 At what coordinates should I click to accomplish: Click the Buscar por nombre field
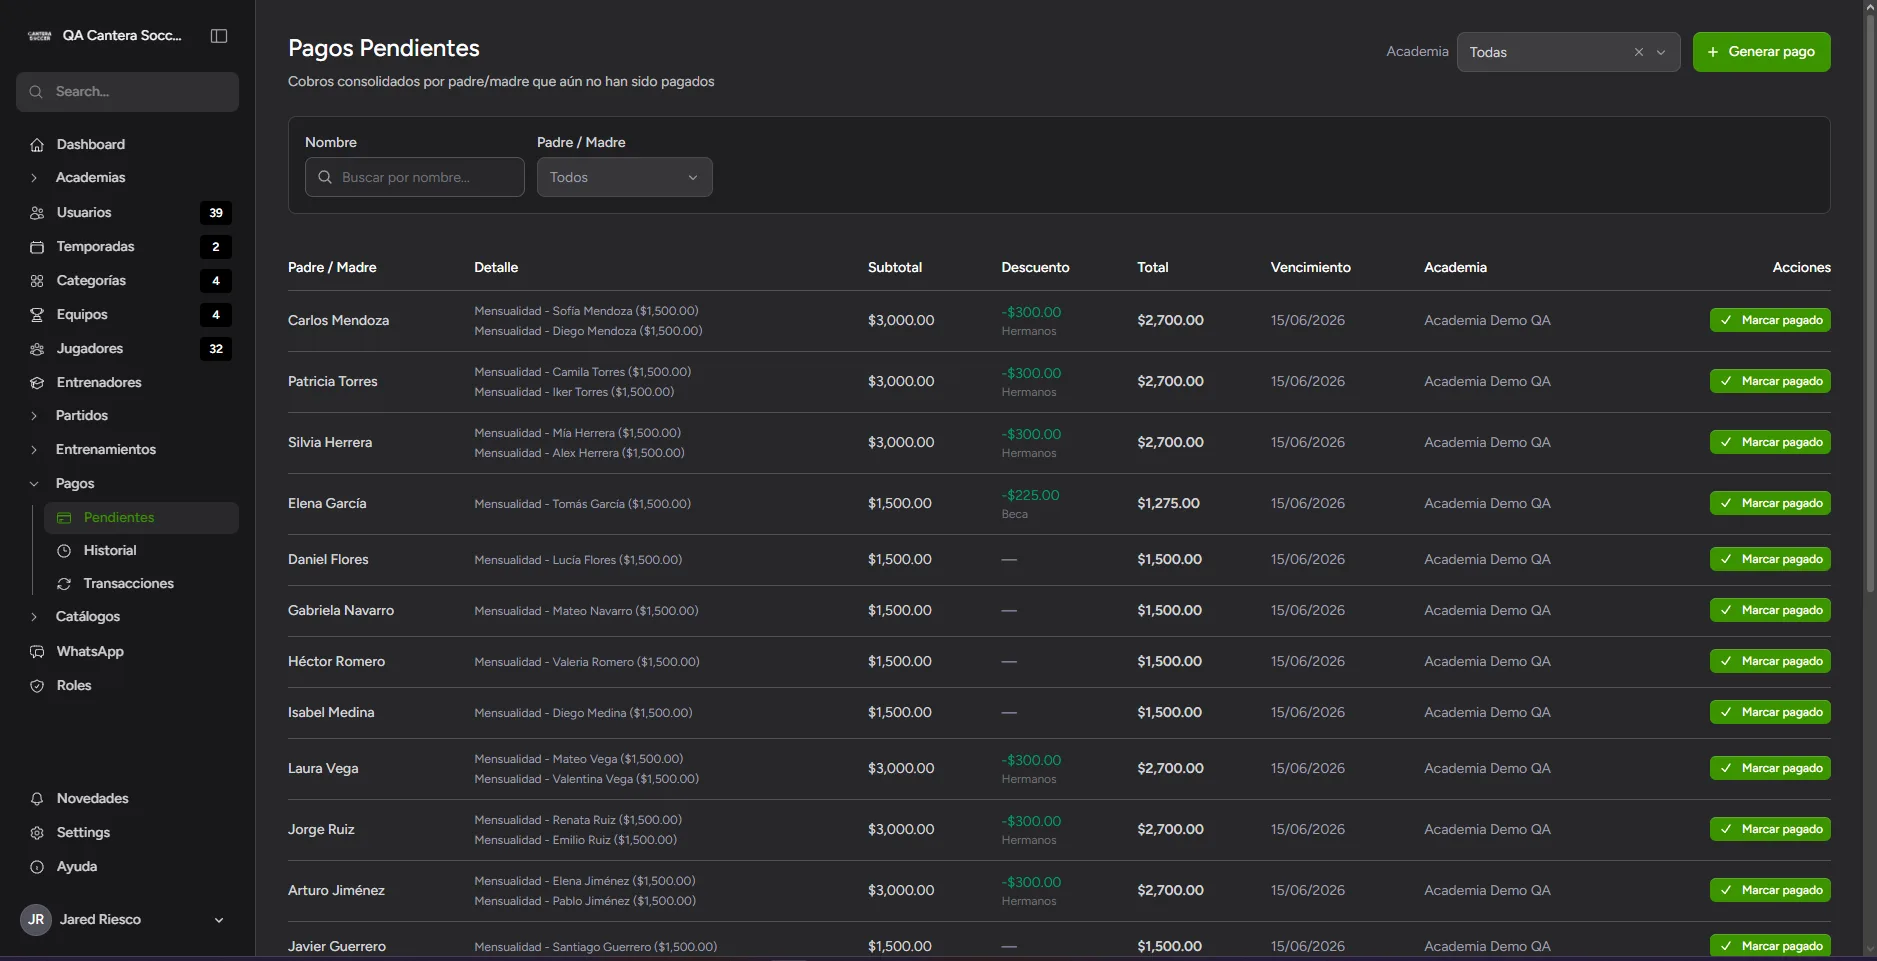point(414,177)
